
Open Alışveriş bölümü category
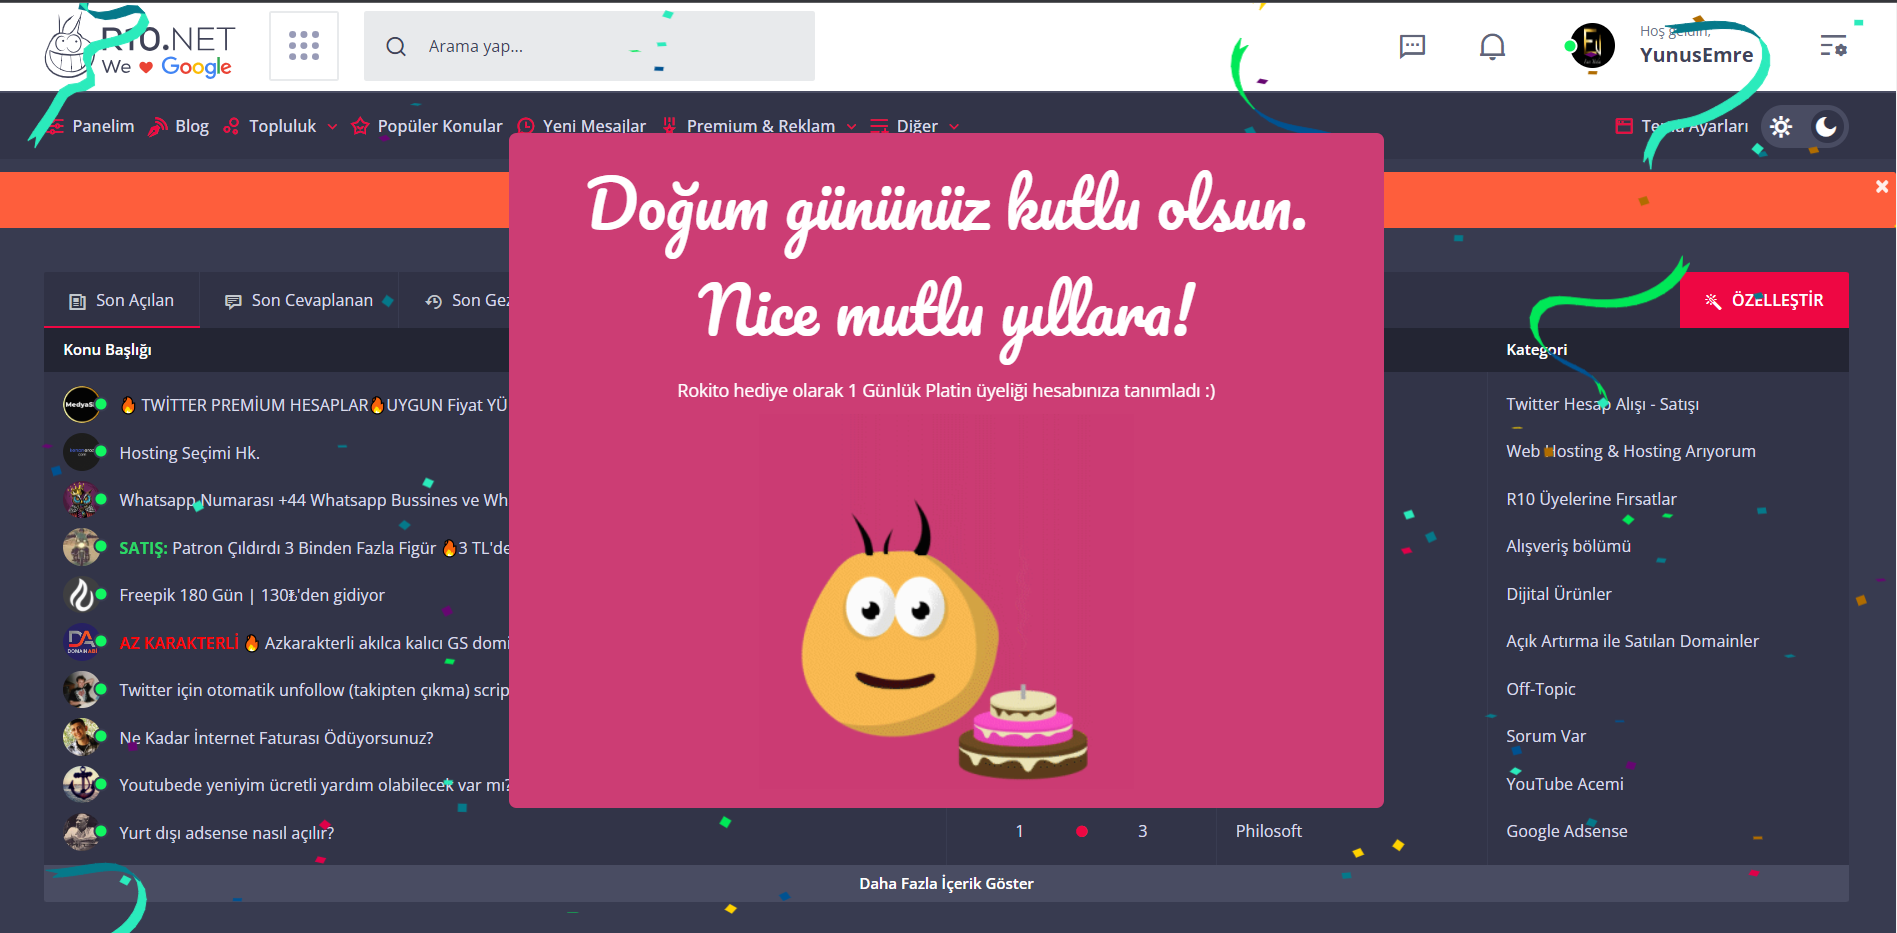coord(1568,546)
